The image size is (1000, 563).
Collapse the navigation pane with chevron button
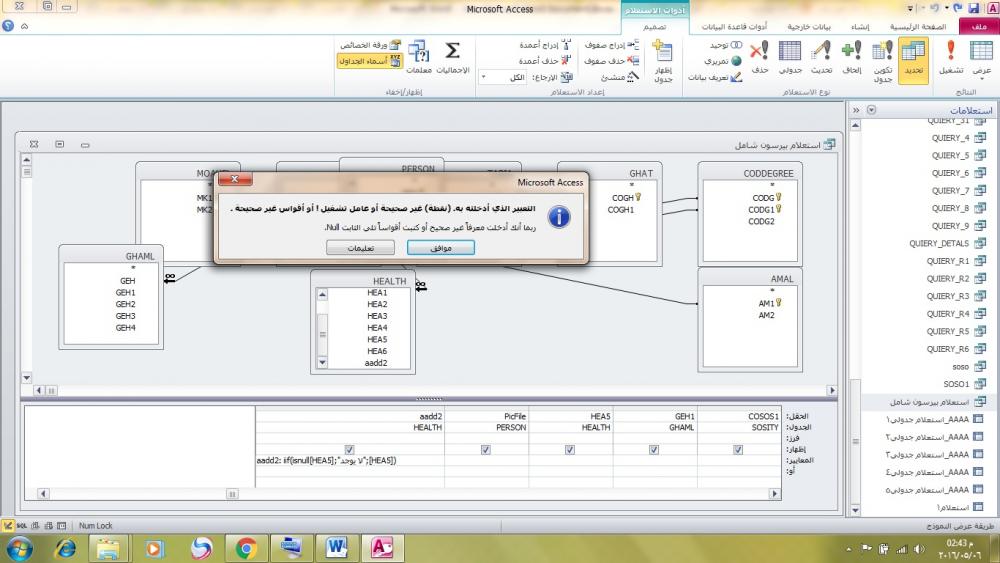click(856, 110)
